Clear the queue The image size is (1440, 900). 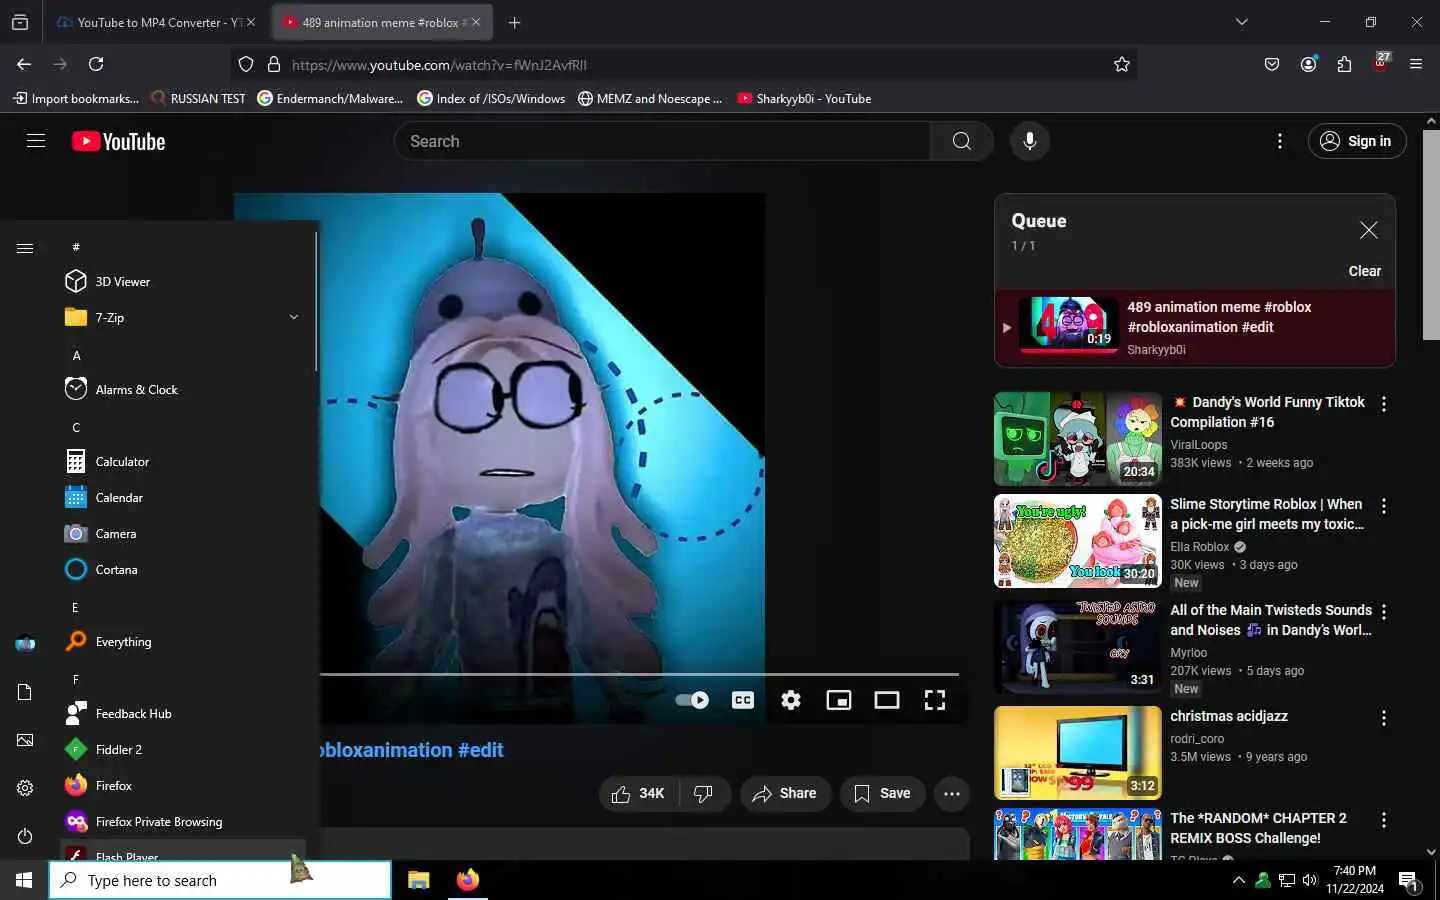(x=1364, y=271)
